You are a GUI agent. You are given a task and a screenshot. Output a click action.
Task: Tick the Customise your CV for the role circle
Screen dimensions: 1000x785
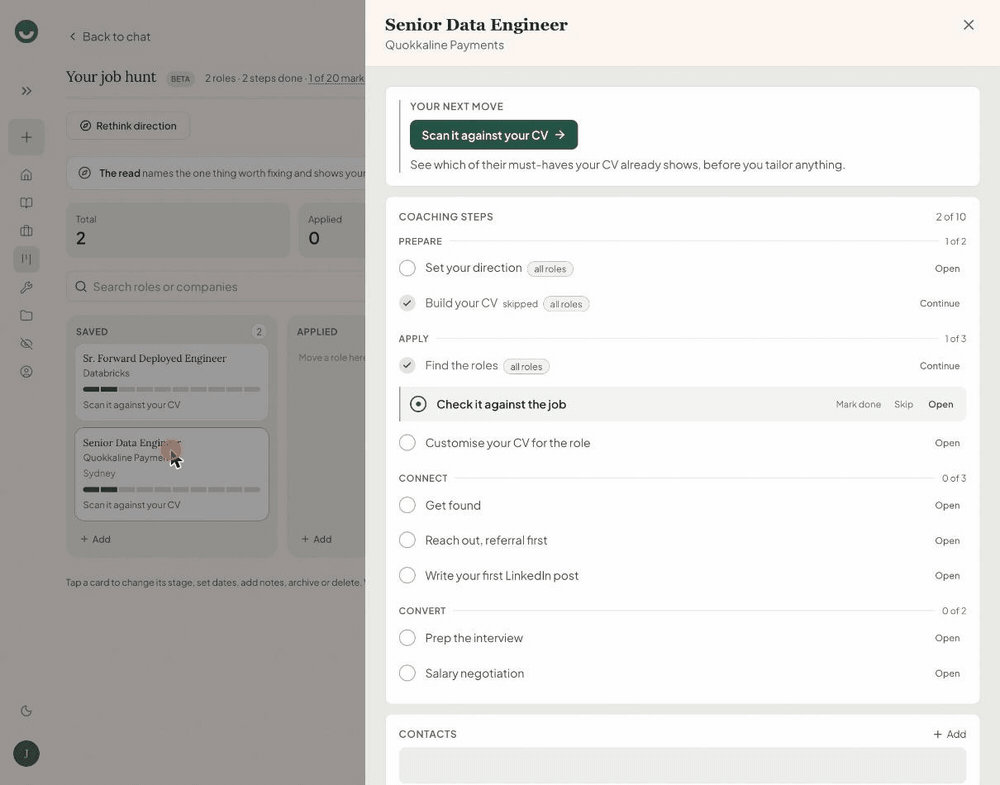click(x=407, y=443)
